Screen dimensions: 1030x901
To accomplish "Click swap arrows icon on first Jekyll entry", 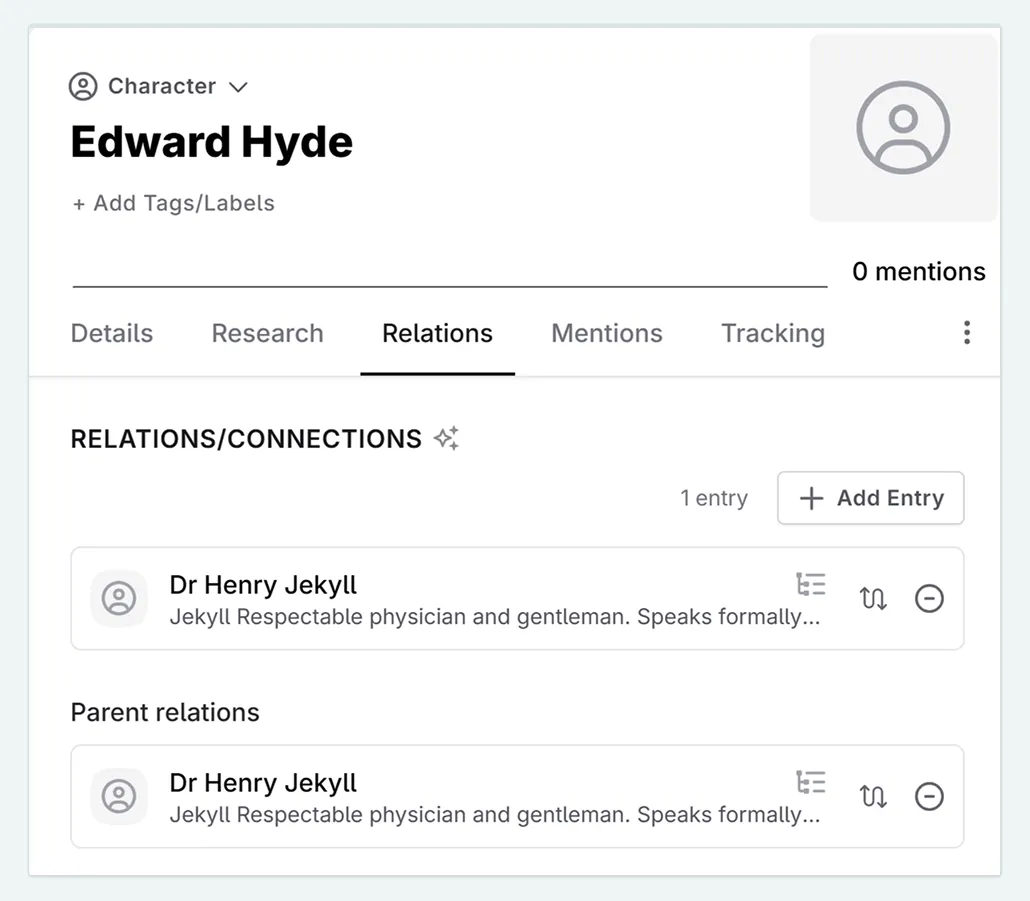I will pos(873,599).
